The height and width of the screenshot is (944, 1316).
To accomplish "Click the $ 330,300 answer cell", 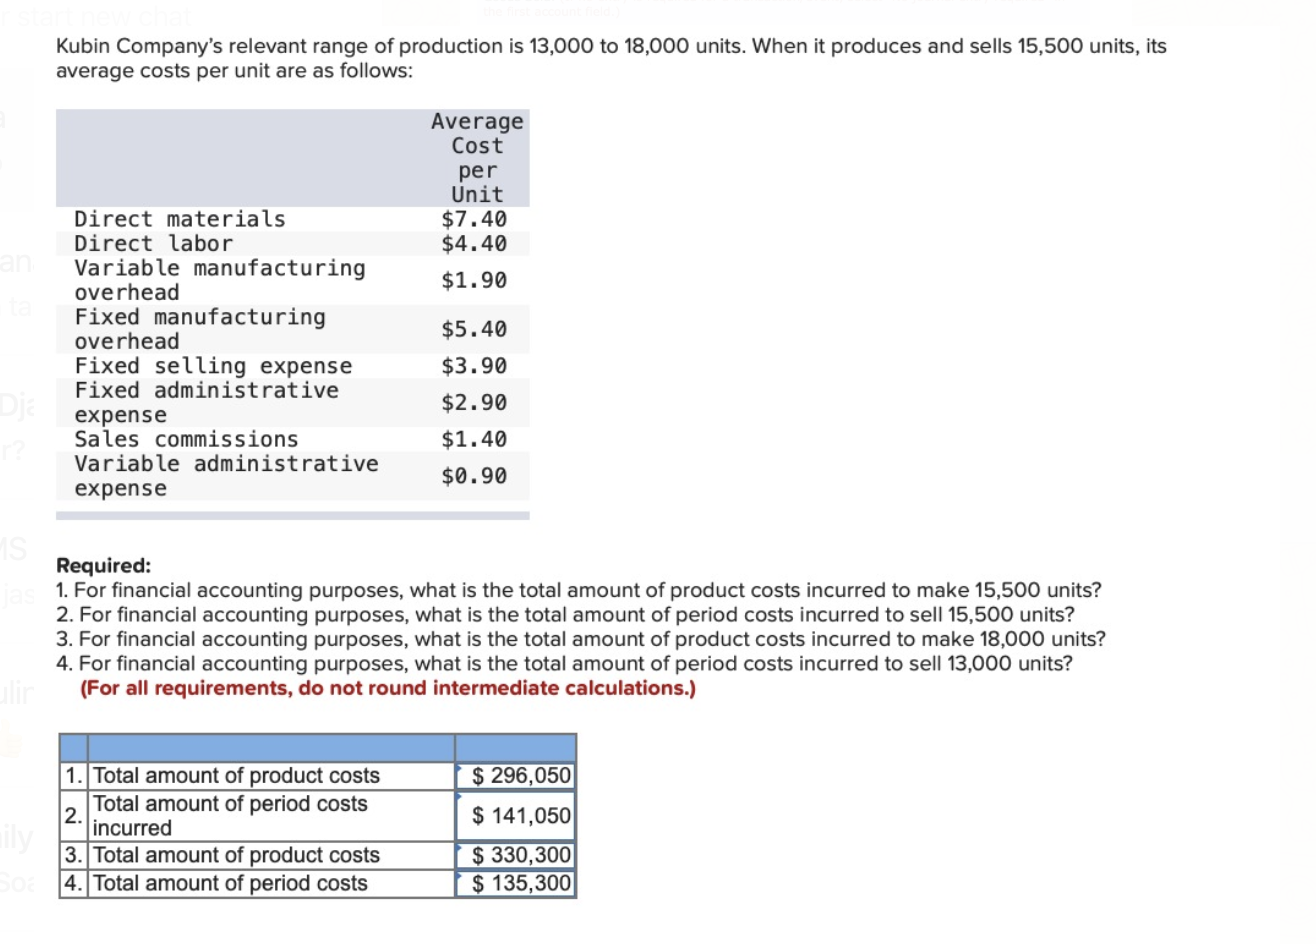I will point(515,855).
